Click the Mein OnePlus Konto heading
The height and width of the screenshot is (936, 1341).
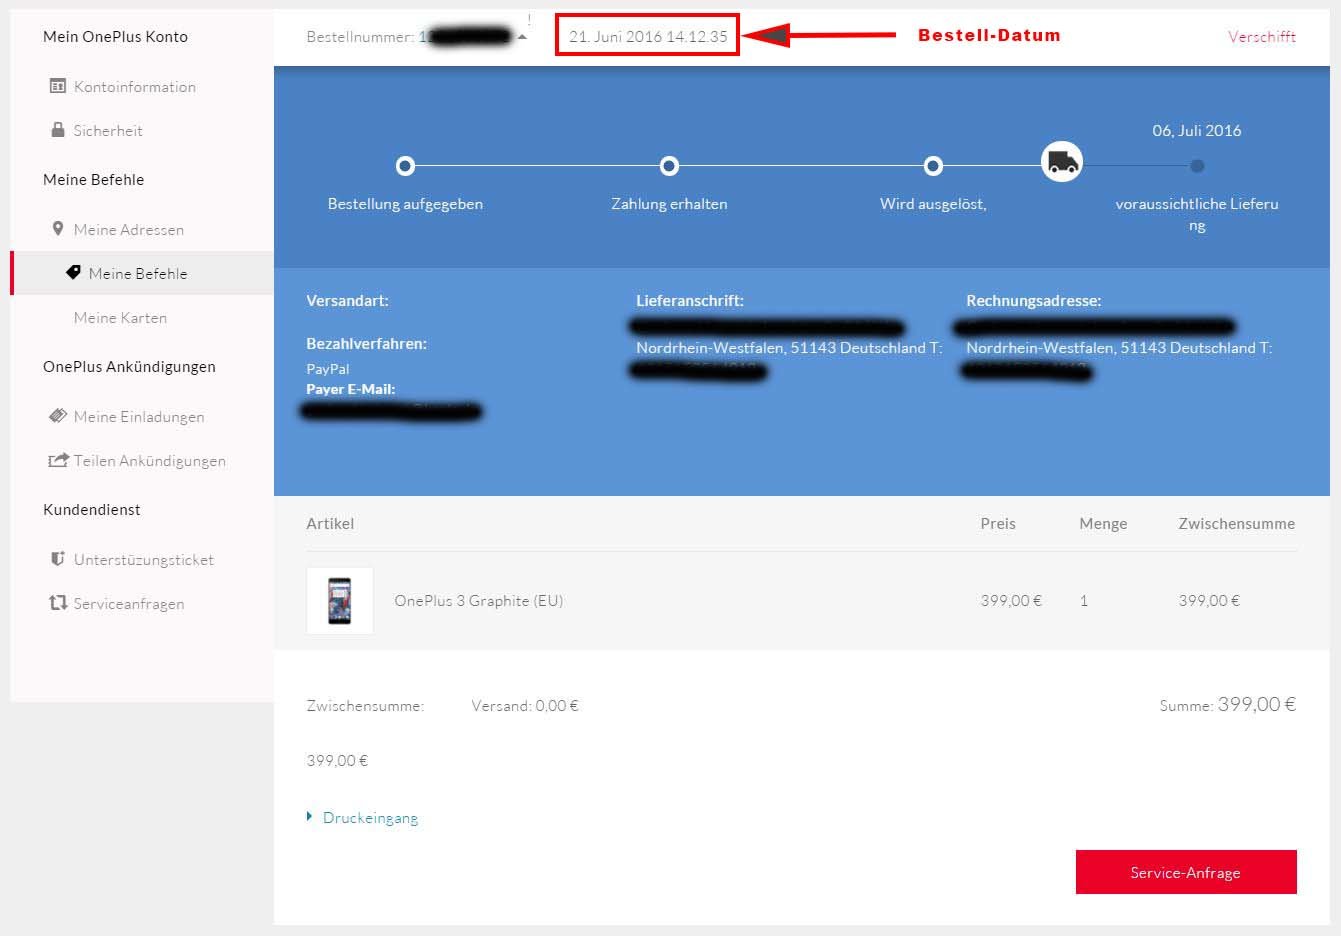click(x=115, y=37)
